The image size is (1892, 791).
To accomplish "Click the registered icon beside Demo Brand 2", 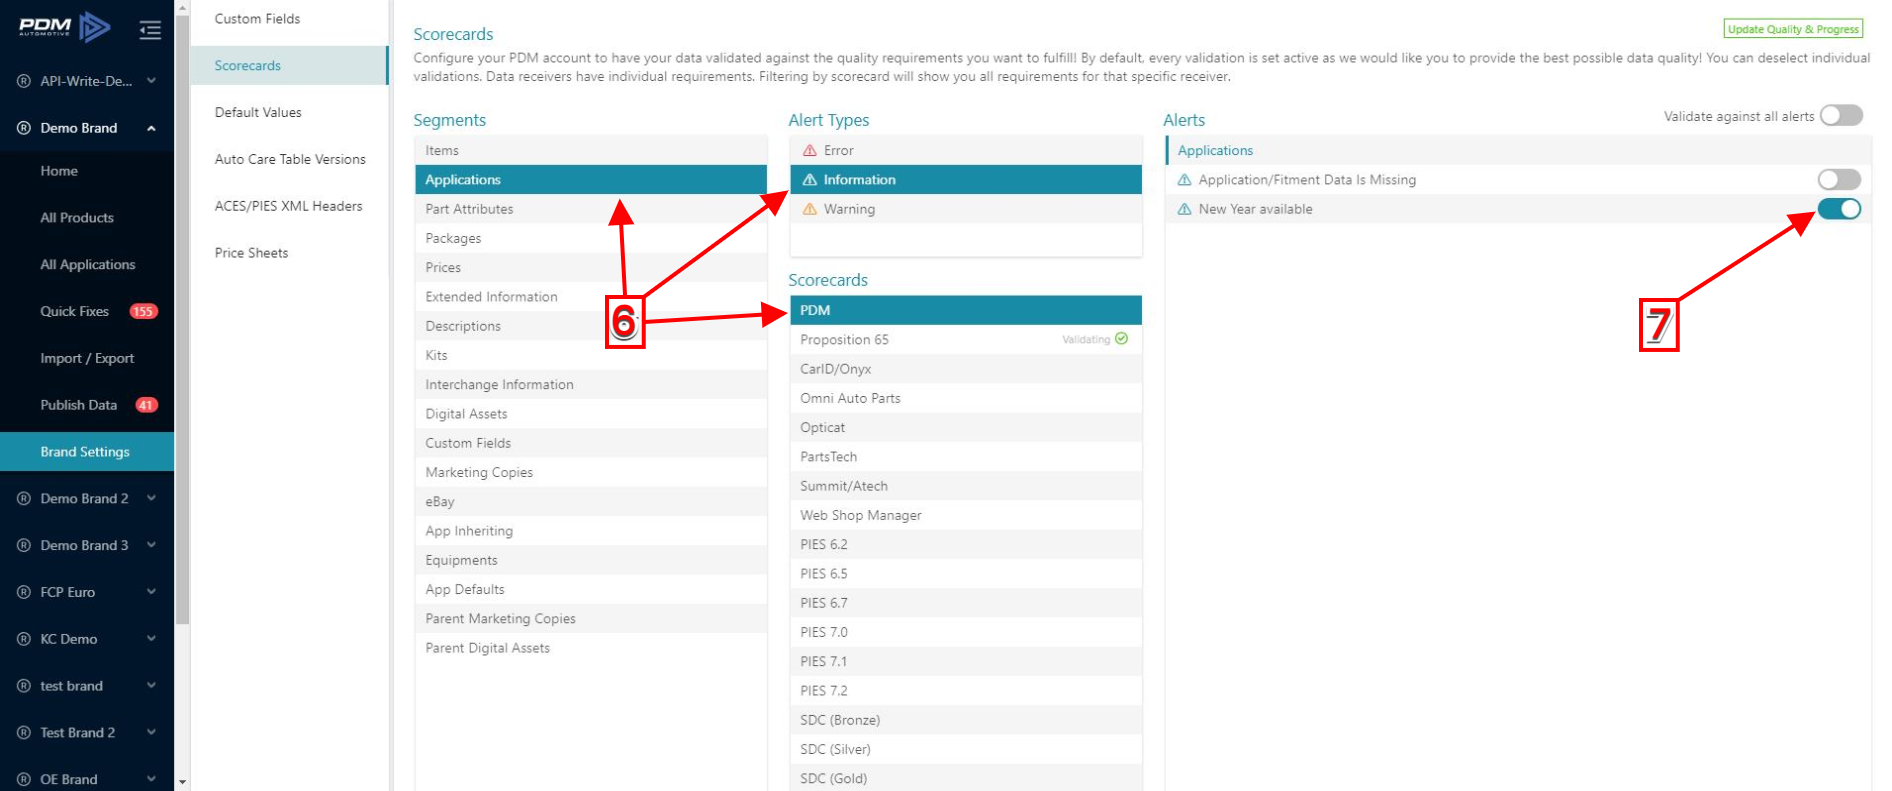I will [23, 498].
